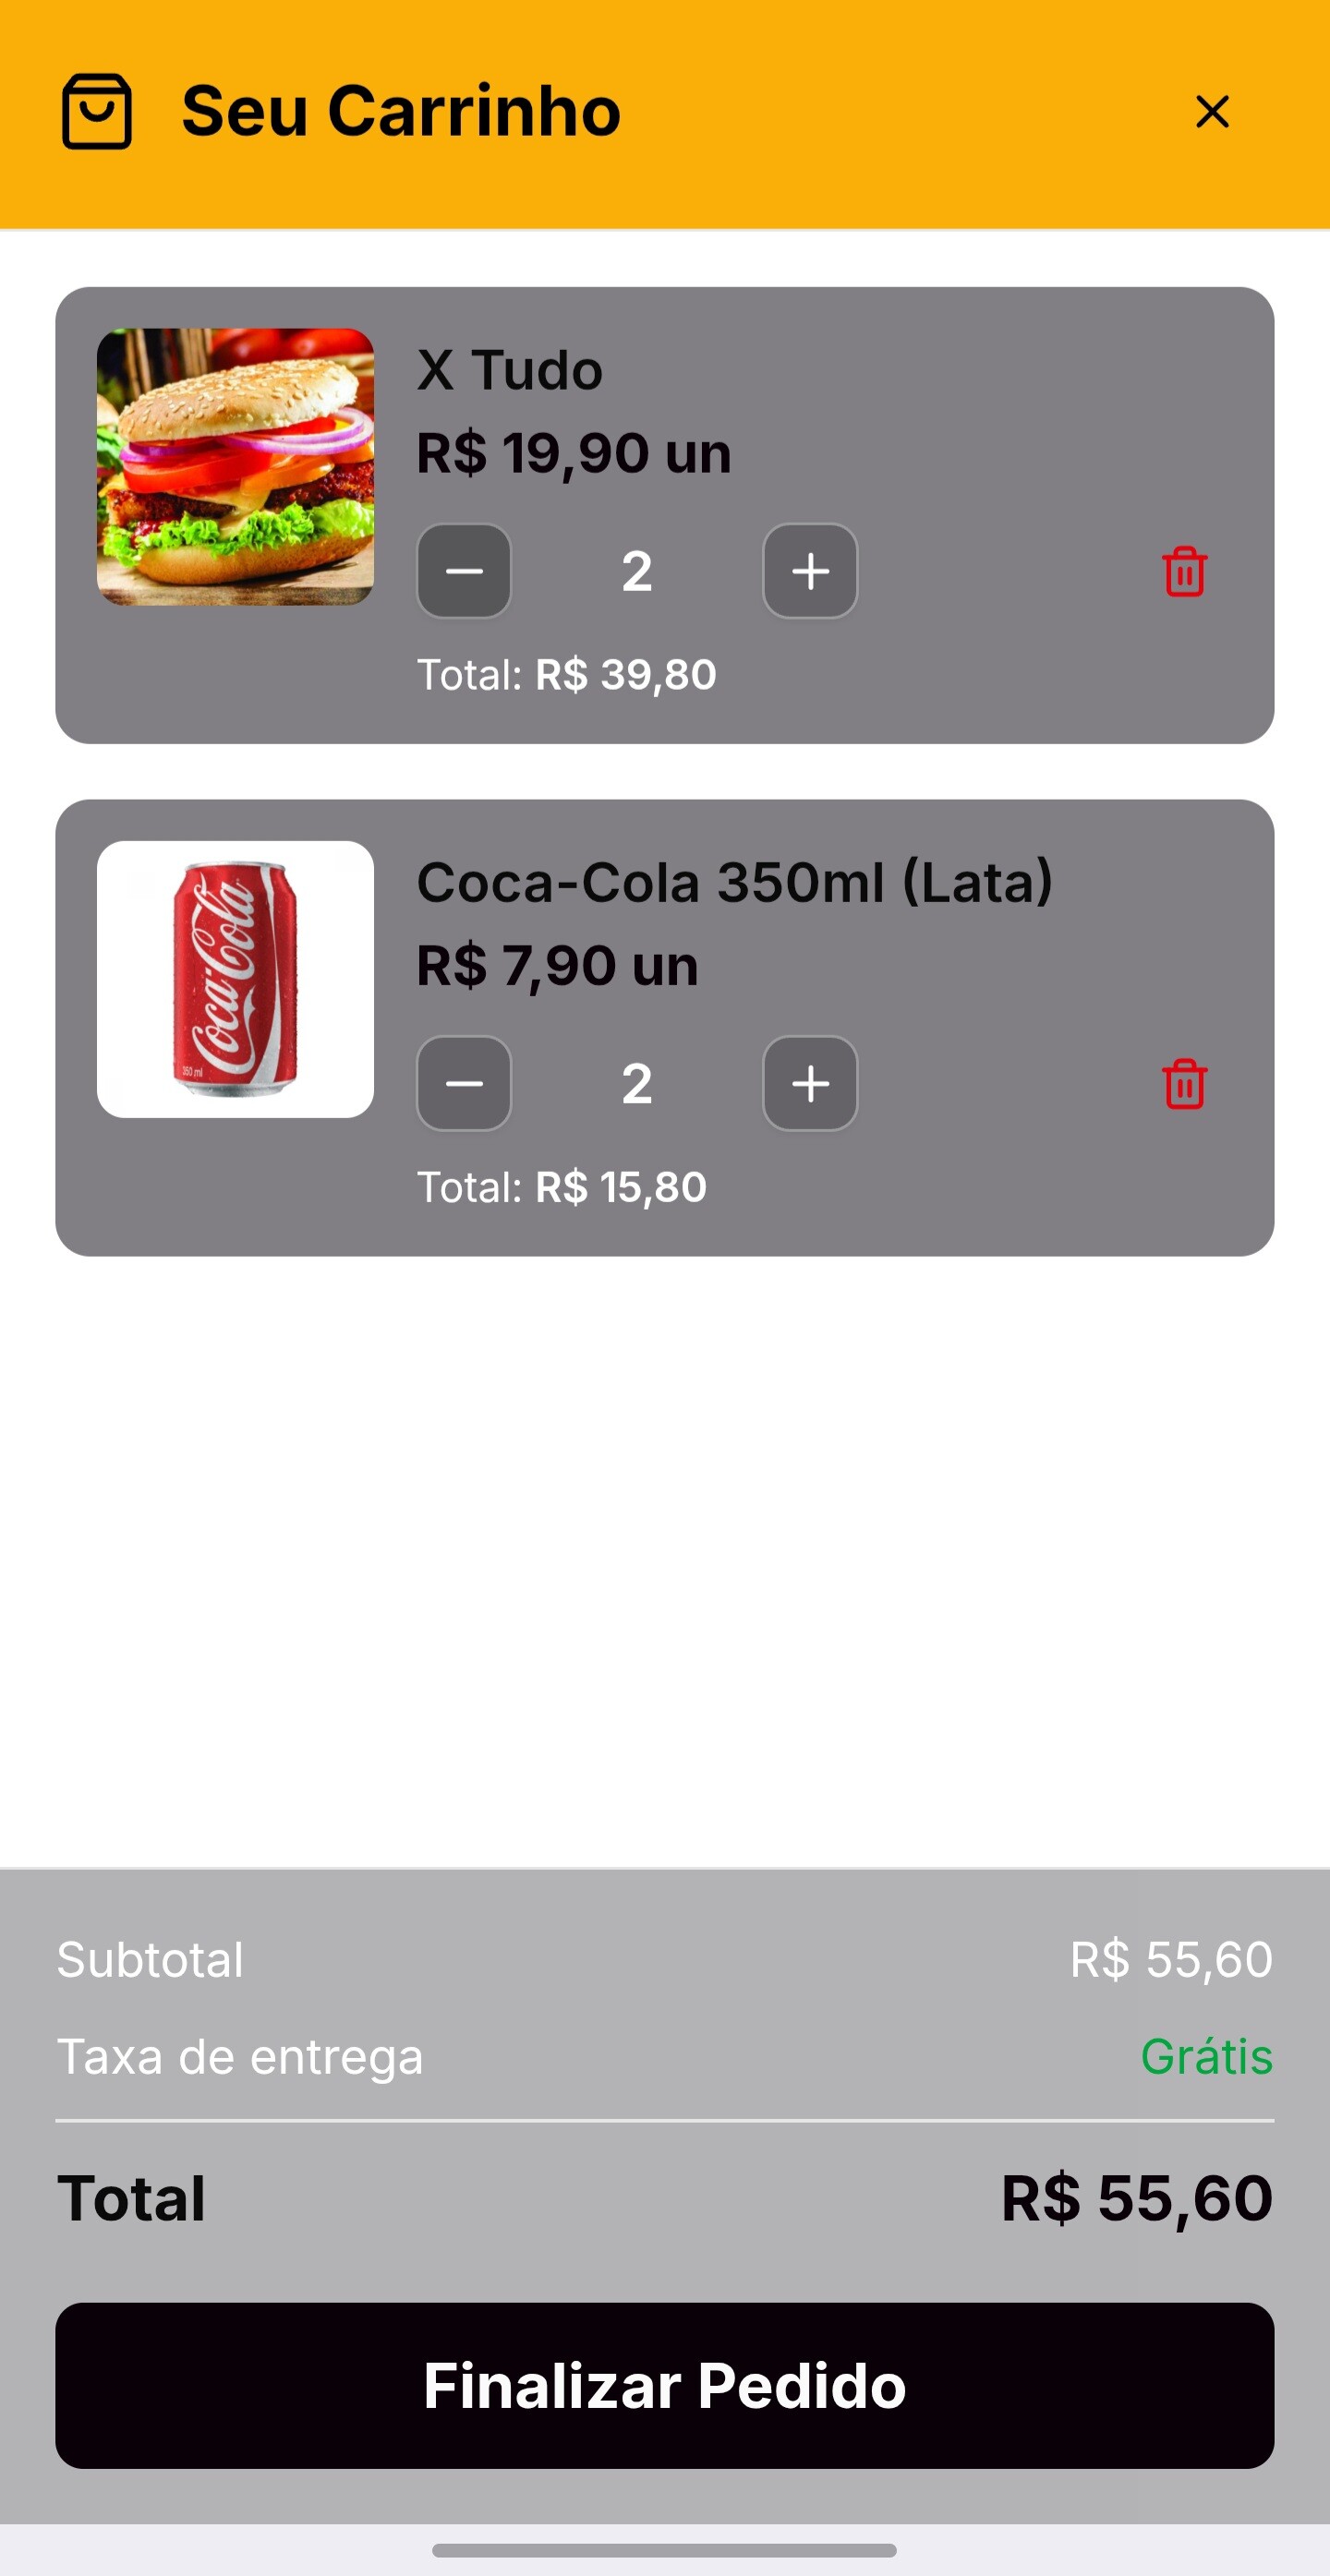This screenshot has width=1330, height=2576.
Task: Decrease Coca-Cola quantity with minus button
Action: coord(464,1083)
